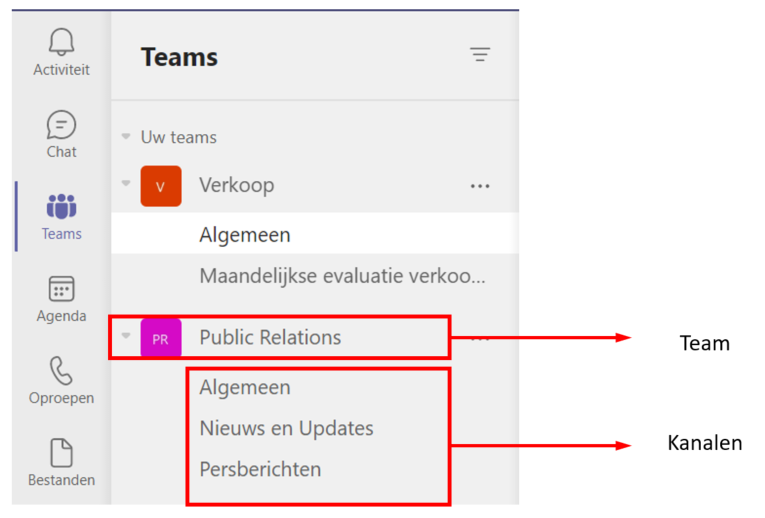Select the Public Relations team name
The width and height of the screenshot is (765, 518).
tap(270, 338)
